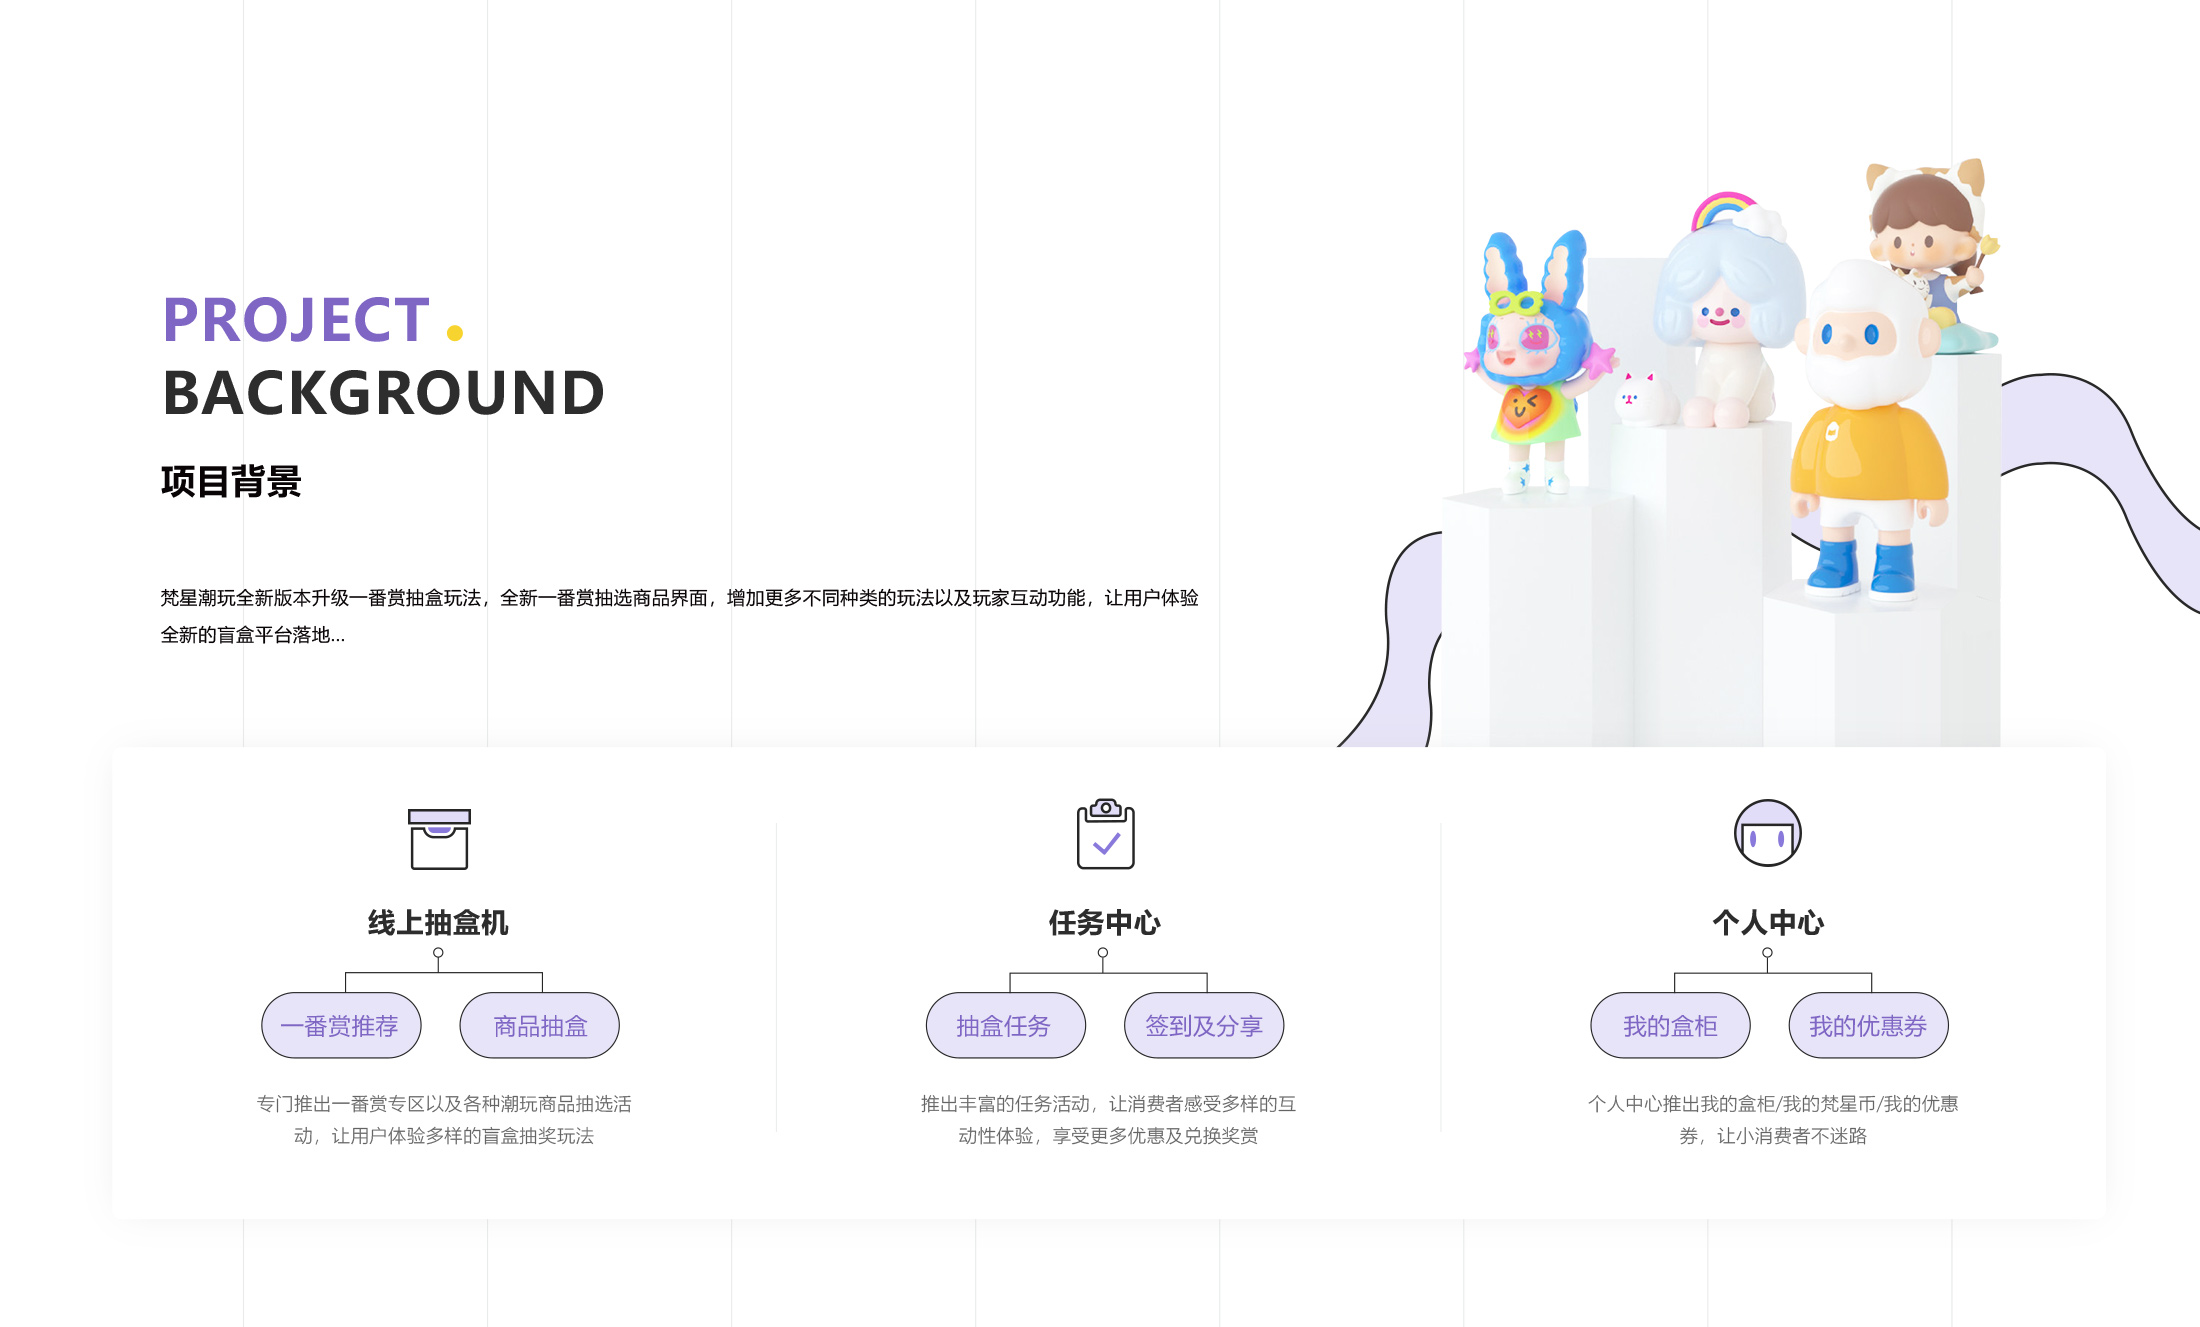Select the blue bunny-eared figurine
The image size is (2200, 1327).
tap(1533, 361)
